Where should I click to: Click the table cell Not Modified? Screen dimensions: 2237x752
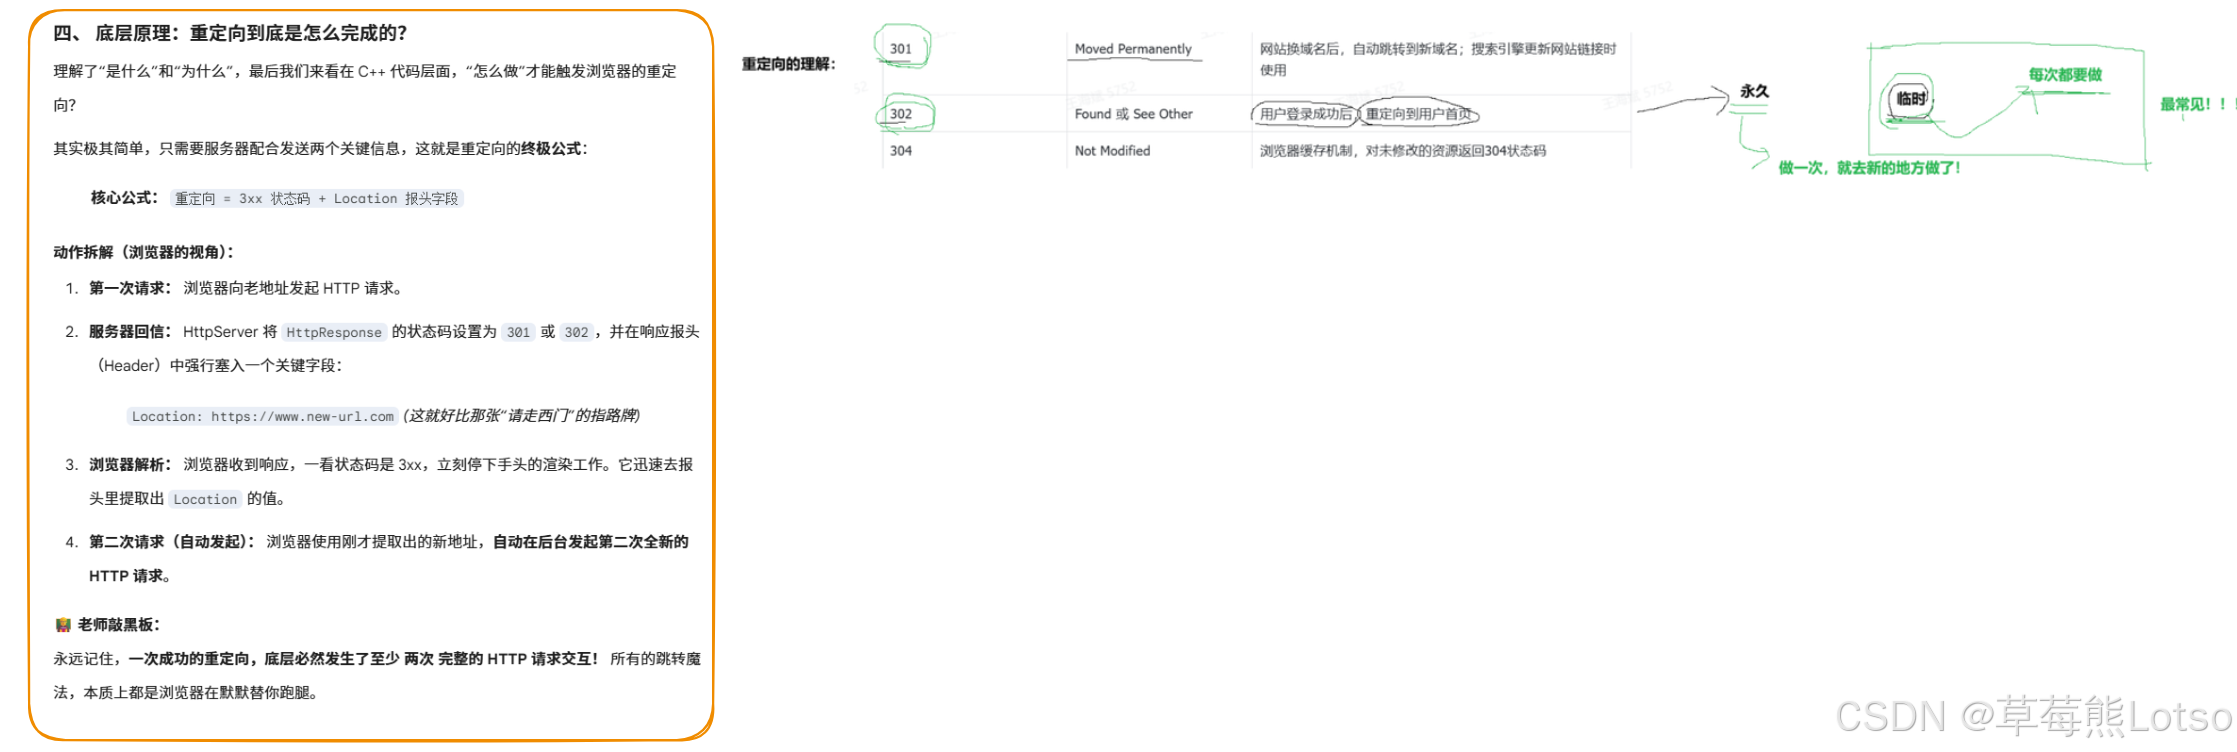point(1112,151)
